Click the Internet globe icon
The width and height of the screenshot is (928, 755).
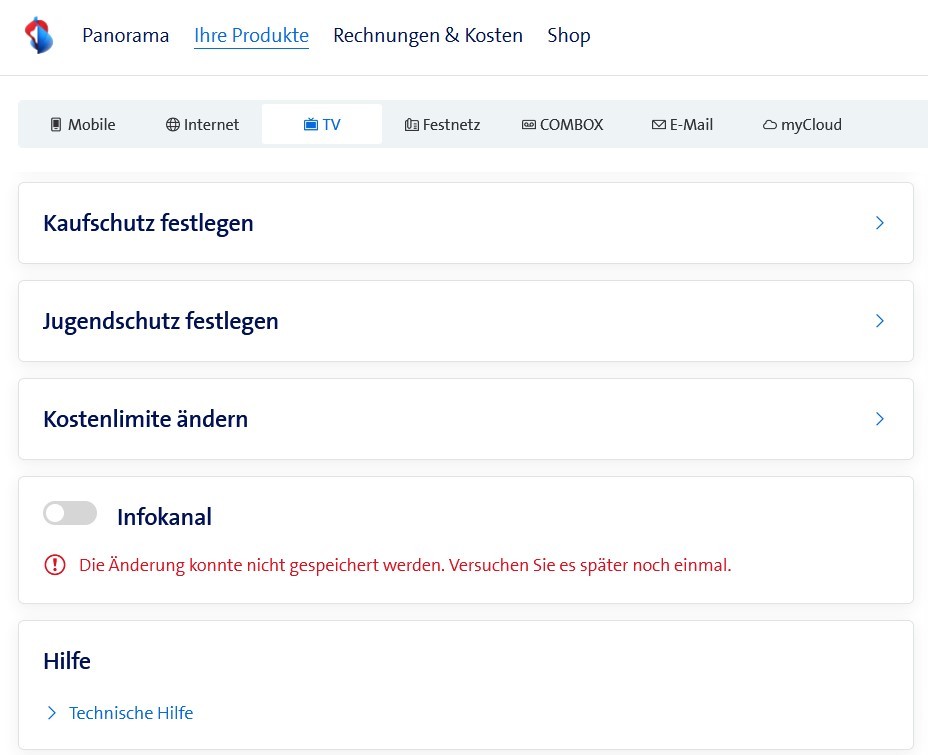click(x=173, y=125)
